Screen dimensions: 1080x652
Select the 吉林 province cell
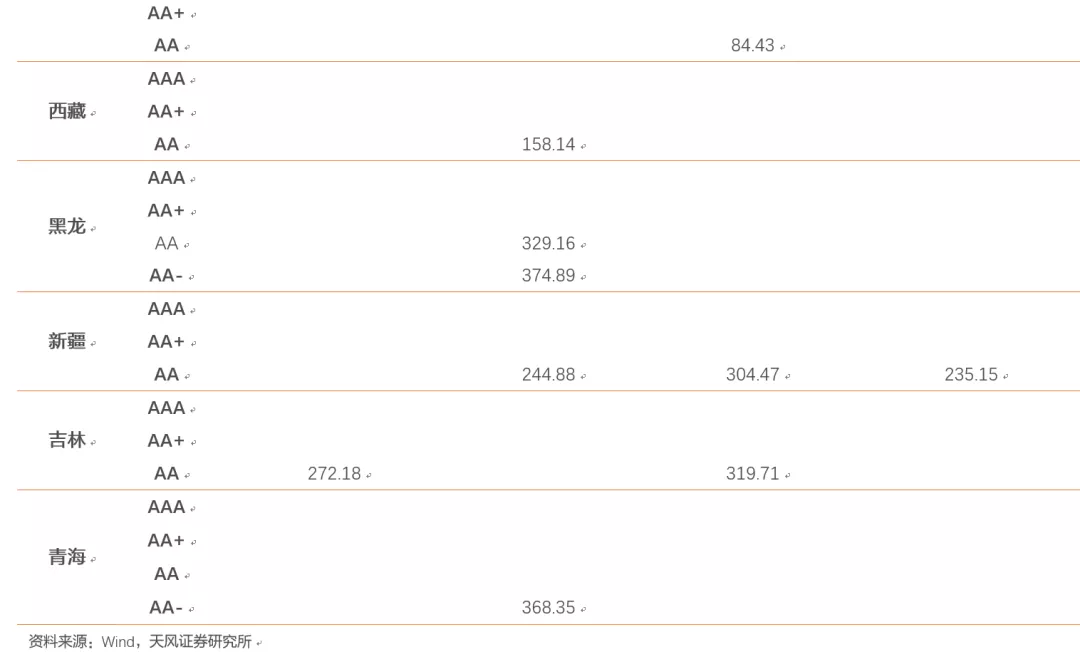click(x=67, y=440)
